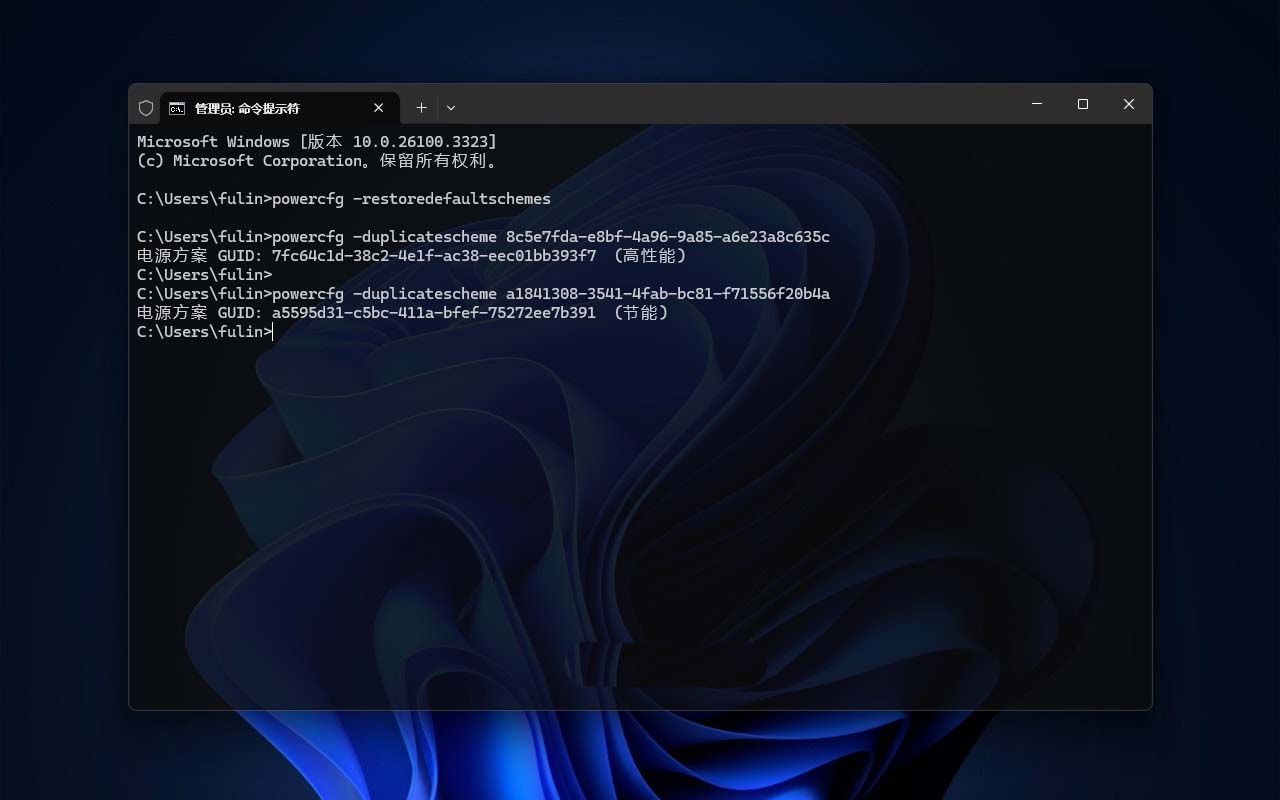The image size is (1280, 800).
Task: Click GUID a5595d31 output line (节能)
Action: 403,313
